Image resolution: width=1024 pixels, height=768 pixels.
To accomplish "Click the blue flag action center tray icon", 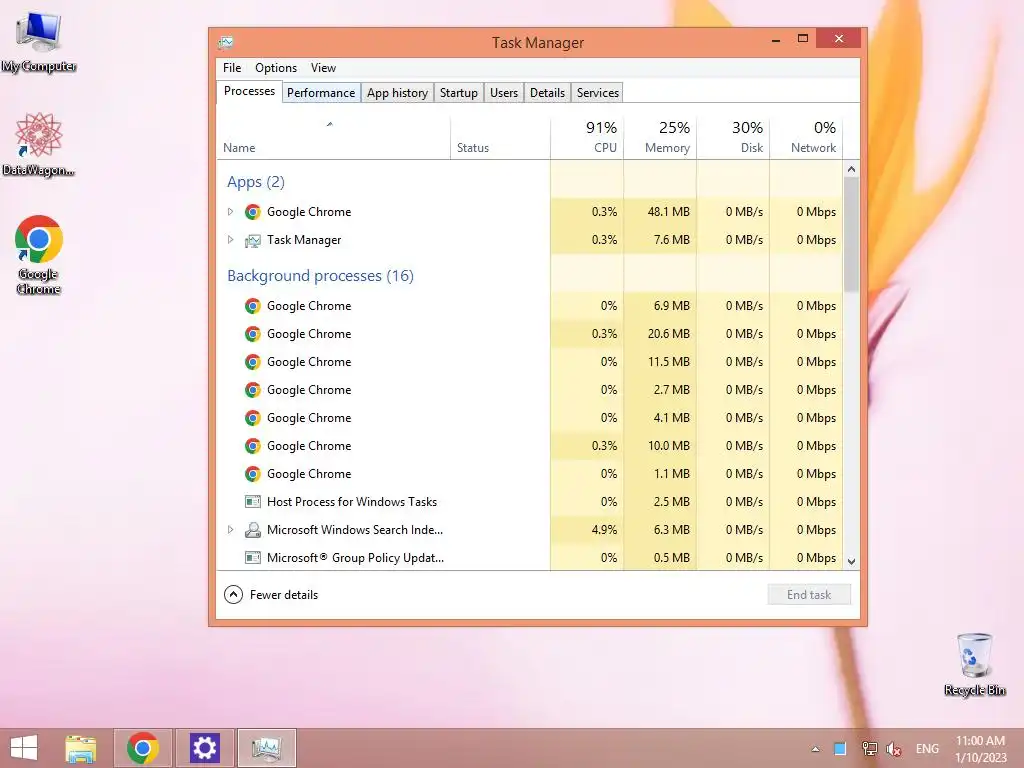I will pyautogui.click(x=840, y=748).
